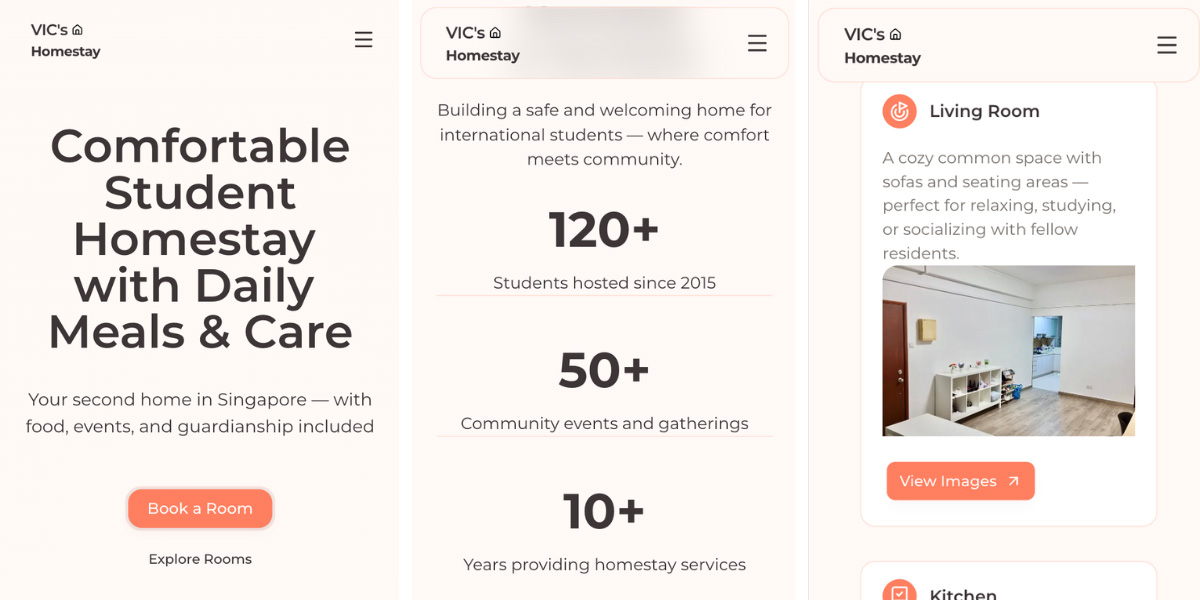Click the orange Living Room circular icon

pos(899,111)
